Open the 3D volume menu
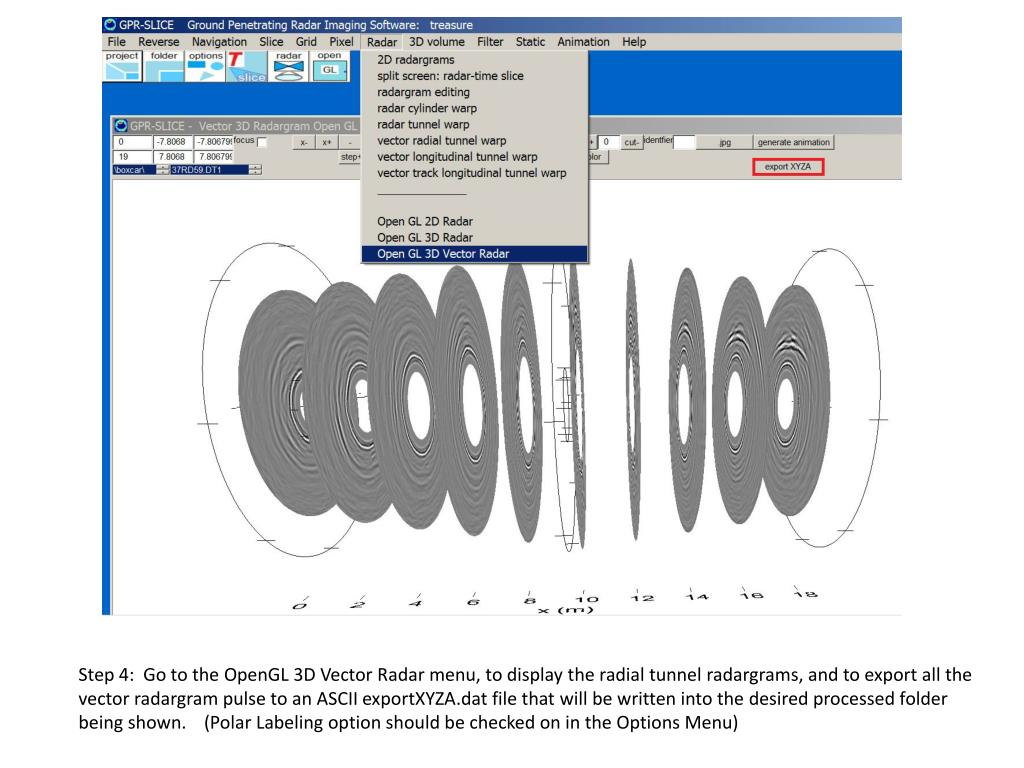 [437, 42]
